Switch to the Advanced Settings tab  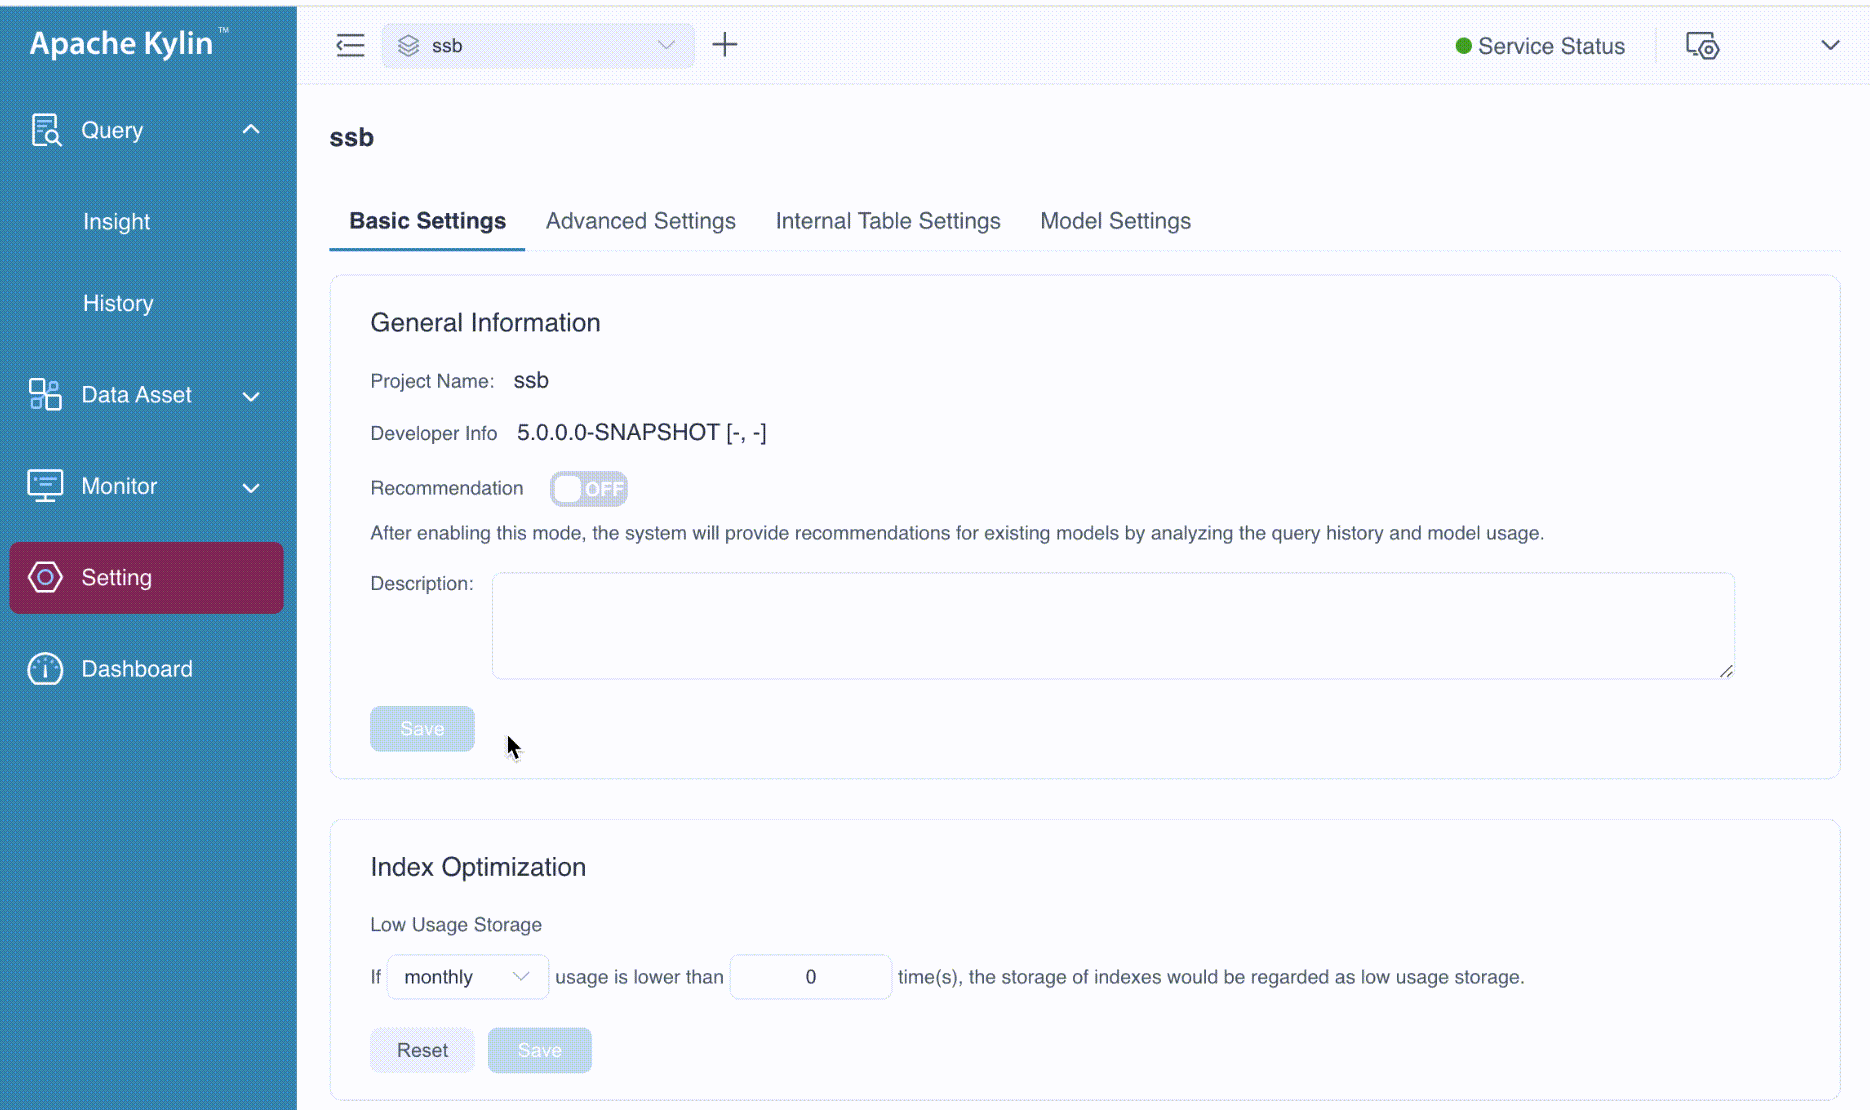point(640,221)
